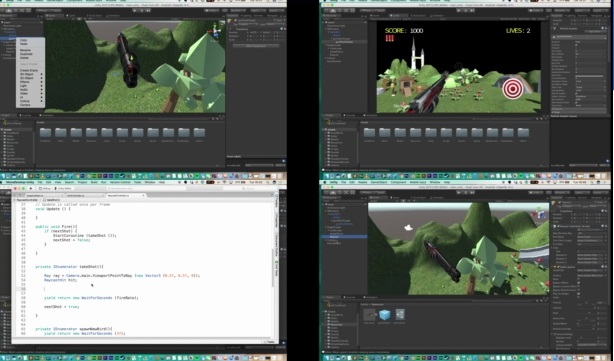Open the Build menu in MonoDevelop
The width and height of the screenshot is (614, 361).
[94, 182]
